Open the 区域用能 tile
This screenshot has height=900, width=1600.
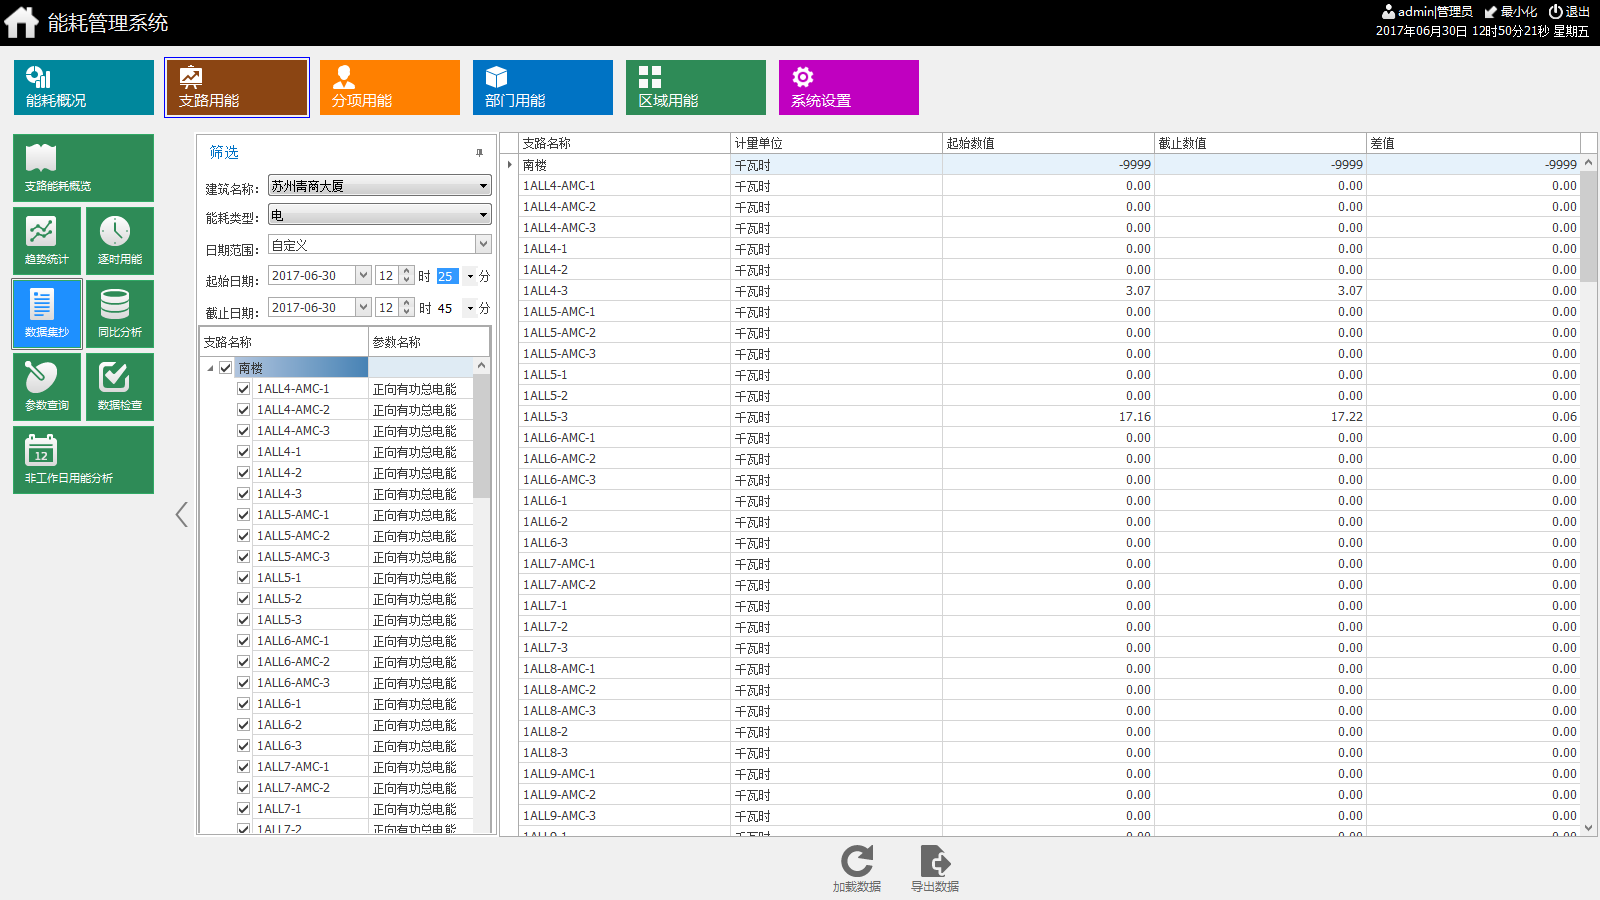coord(696,87)
